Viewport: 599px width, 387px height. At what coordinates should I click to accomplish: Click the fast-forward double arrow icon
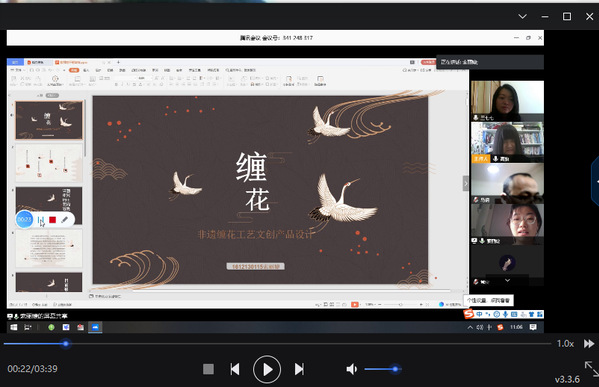point(589,343)
